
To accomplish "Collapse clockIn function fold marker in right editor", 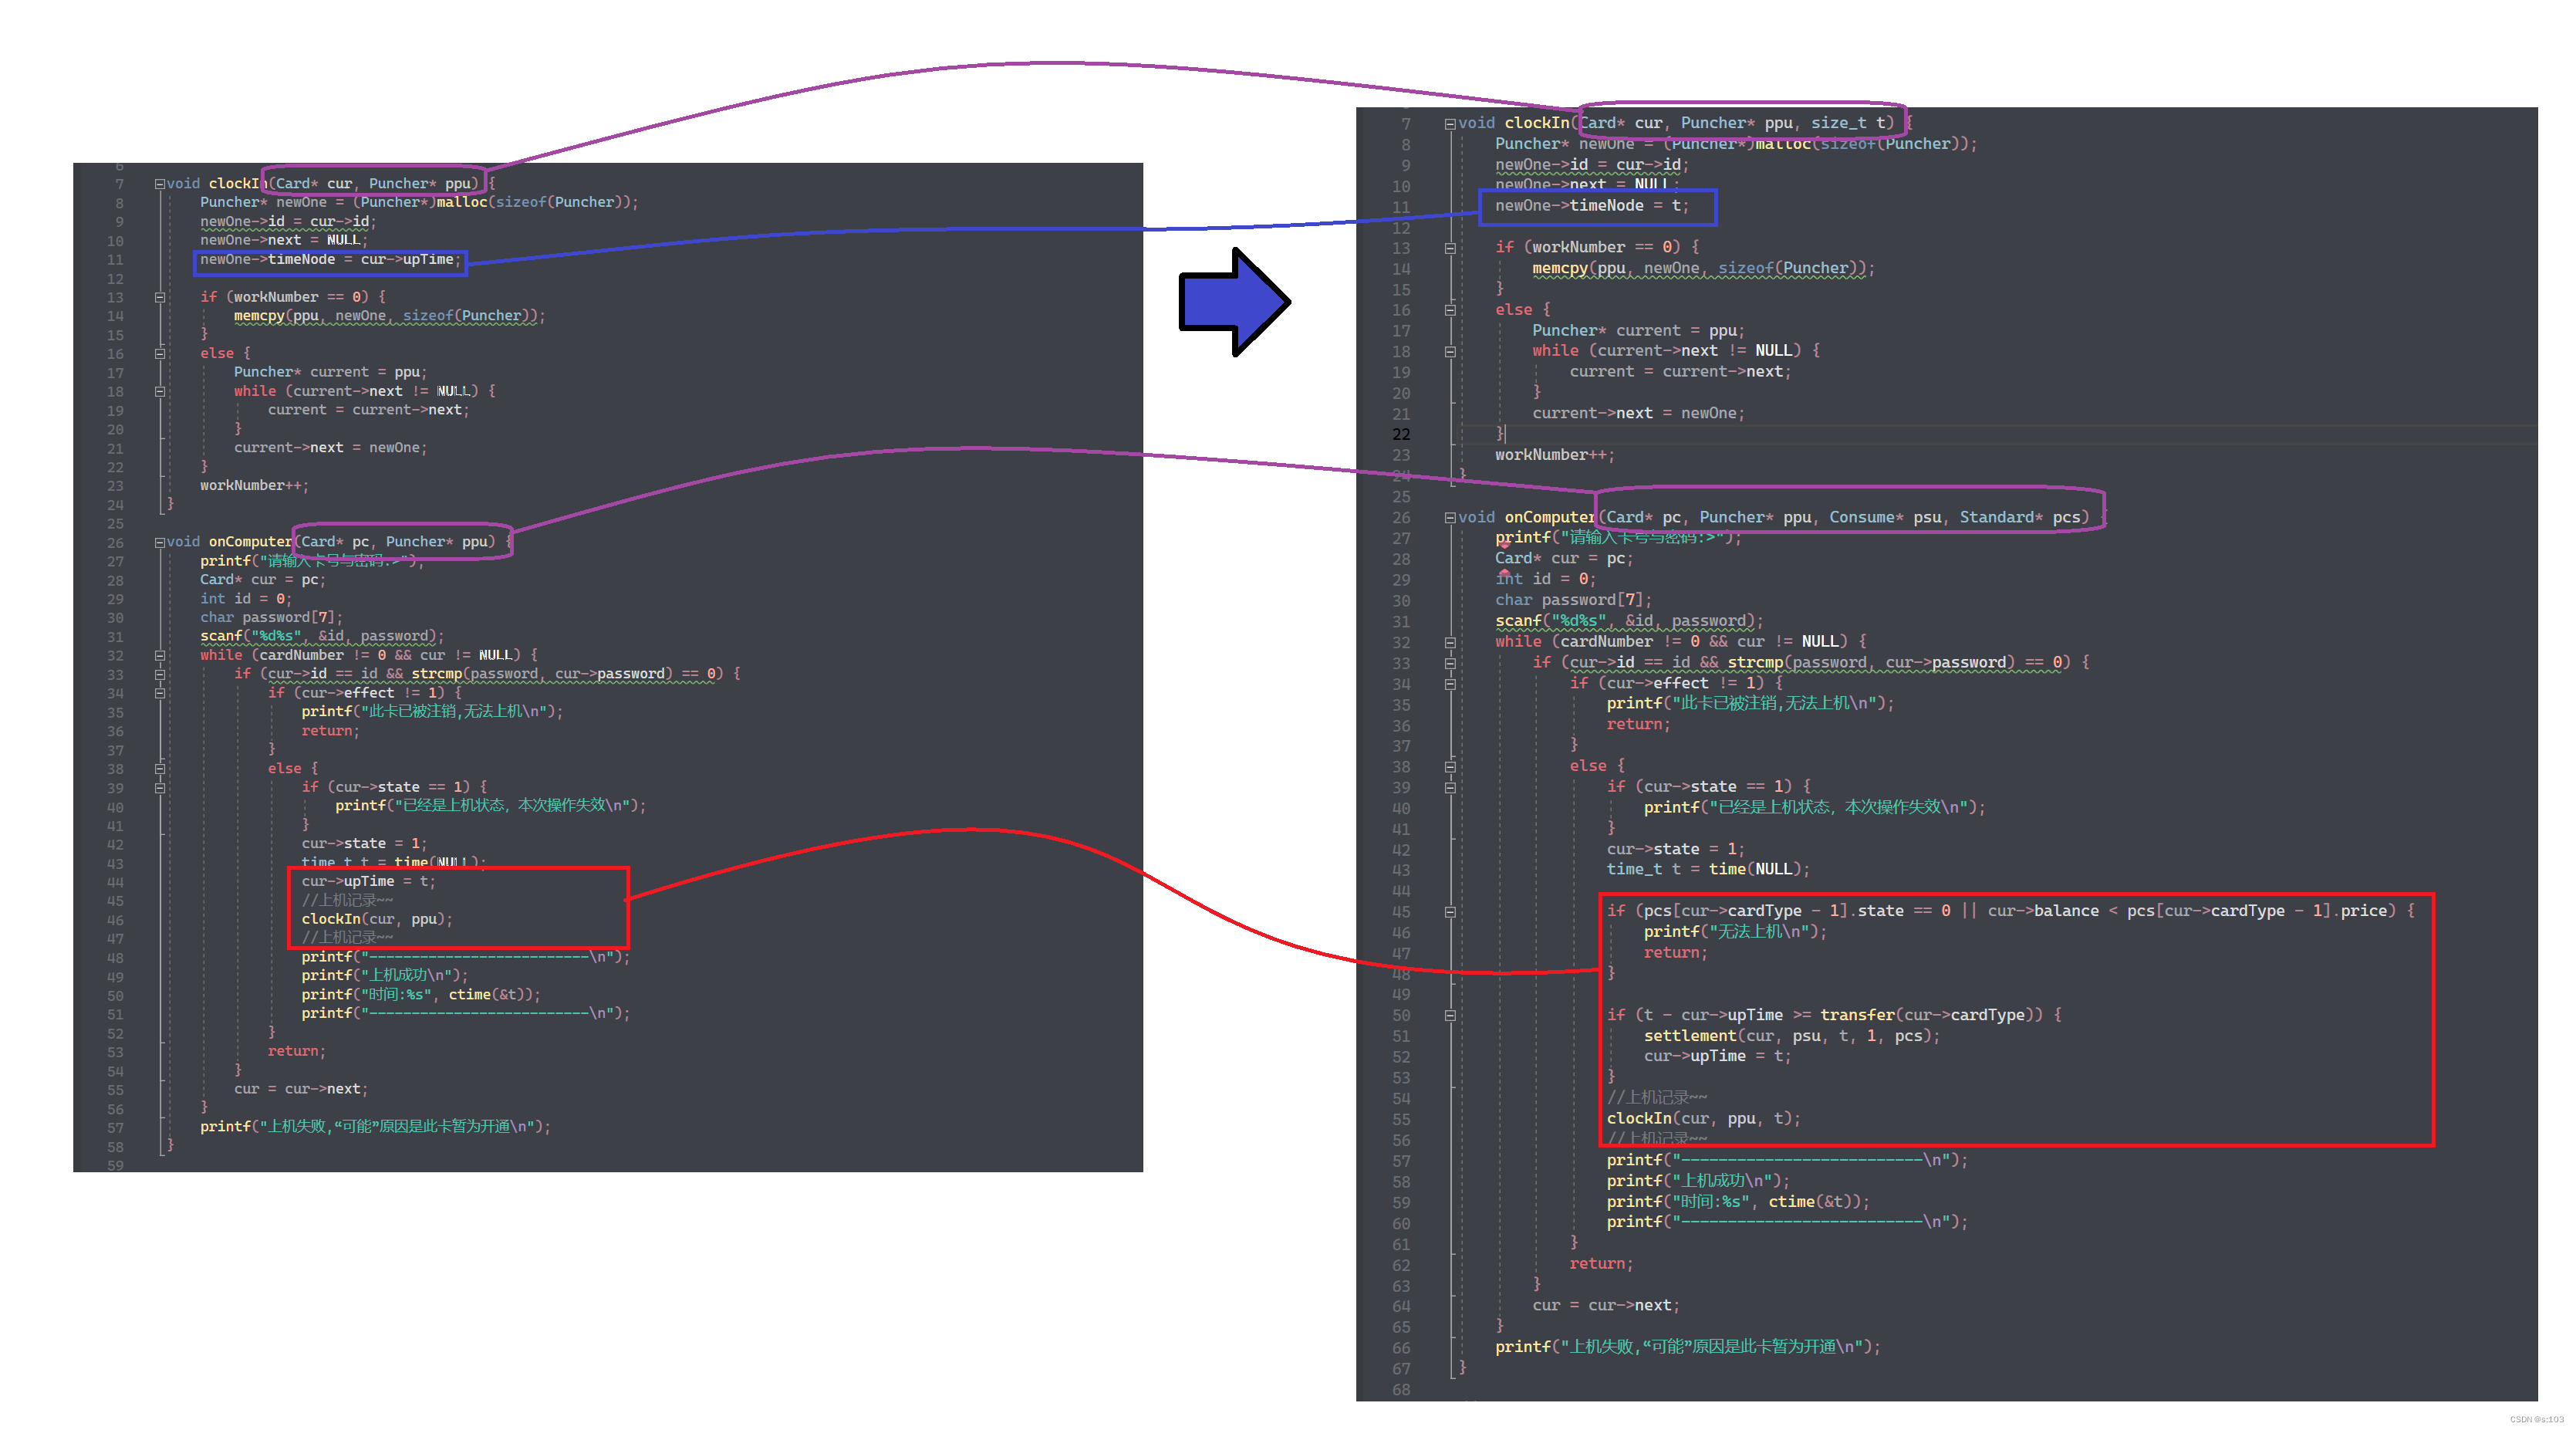I will click(1449, 124).
